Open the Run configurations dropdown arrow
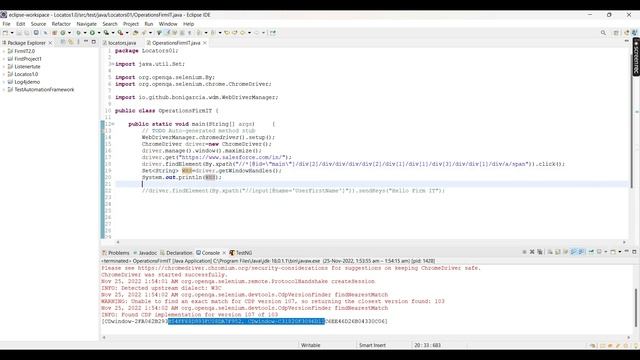The height and width of the screenshot is (360, 640). tap(99, 33)
